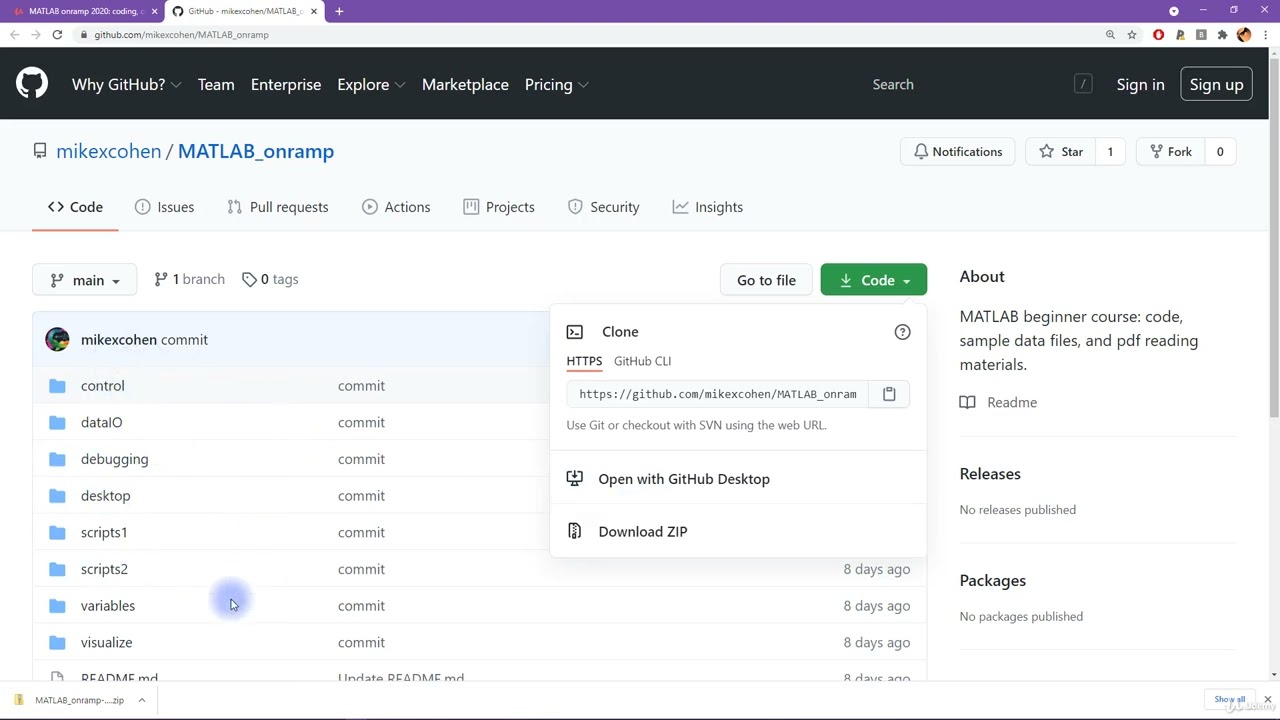Click the star count 1
The width and height of the screenshot is (1280, 720).
1110,152
